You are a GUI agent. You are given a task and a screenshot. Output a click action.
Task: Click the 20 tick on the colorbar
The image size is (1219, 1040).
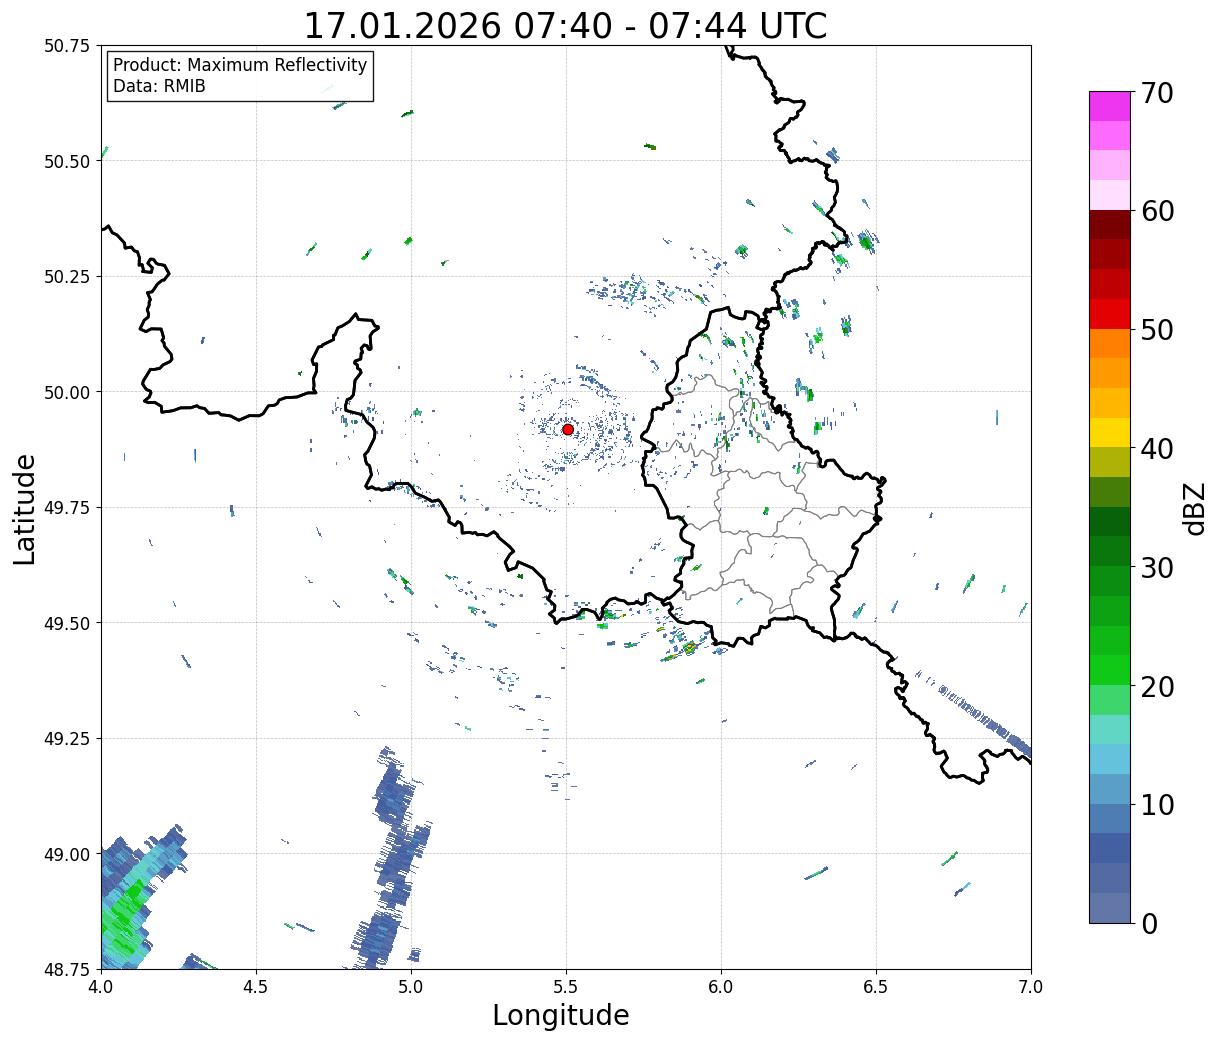[1157, 686]
